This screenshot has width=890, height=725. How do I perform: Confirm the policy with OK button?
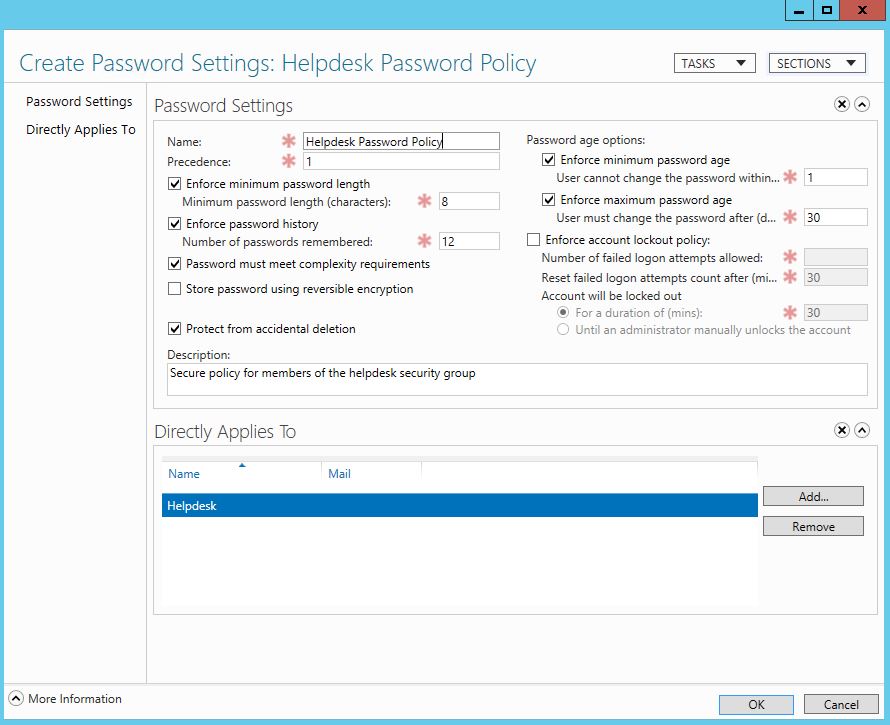coord(756,705)
